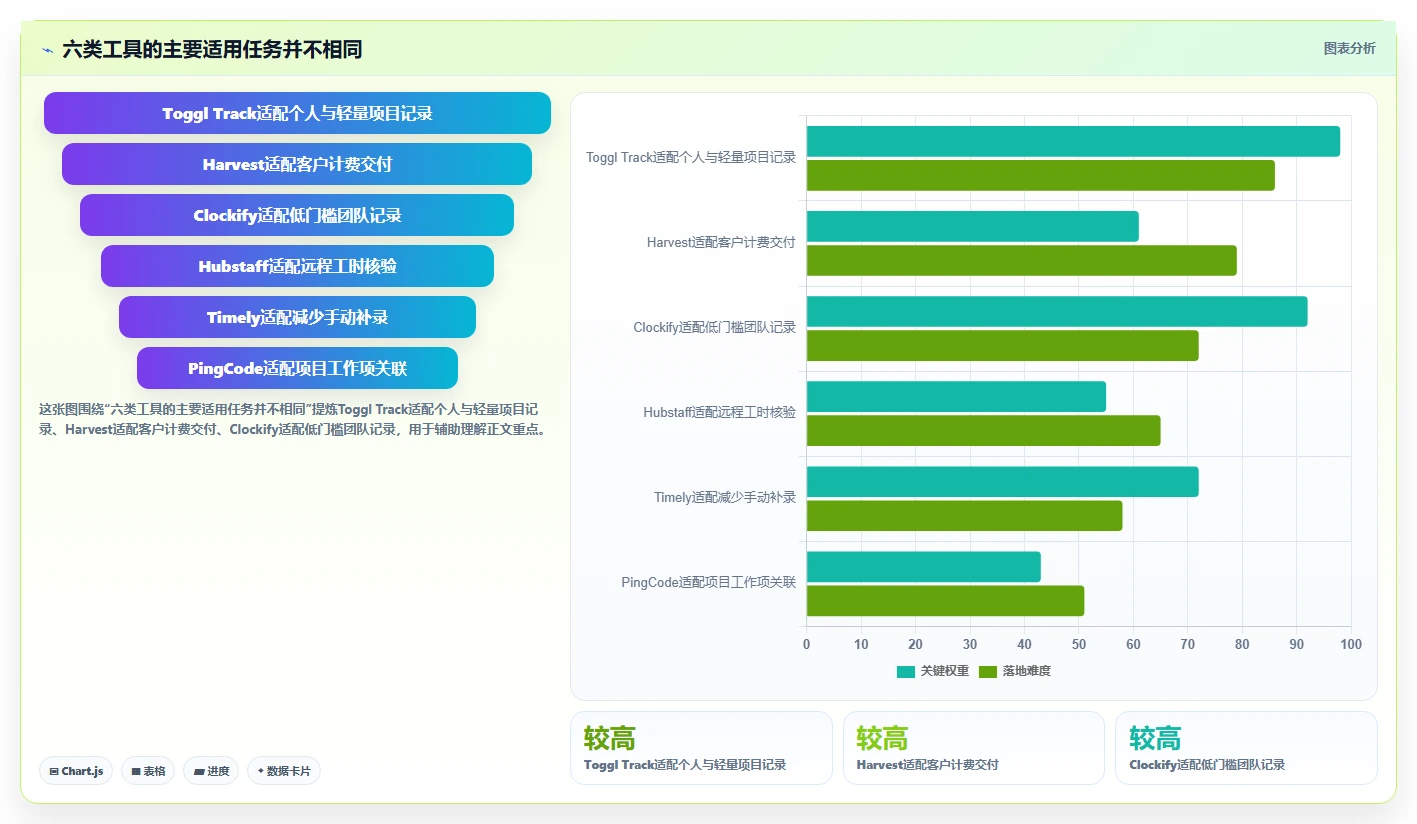The height and width of the screenshot is (824, 1417).
Task: Click the teal bar for Harvest
Action: 973,226
